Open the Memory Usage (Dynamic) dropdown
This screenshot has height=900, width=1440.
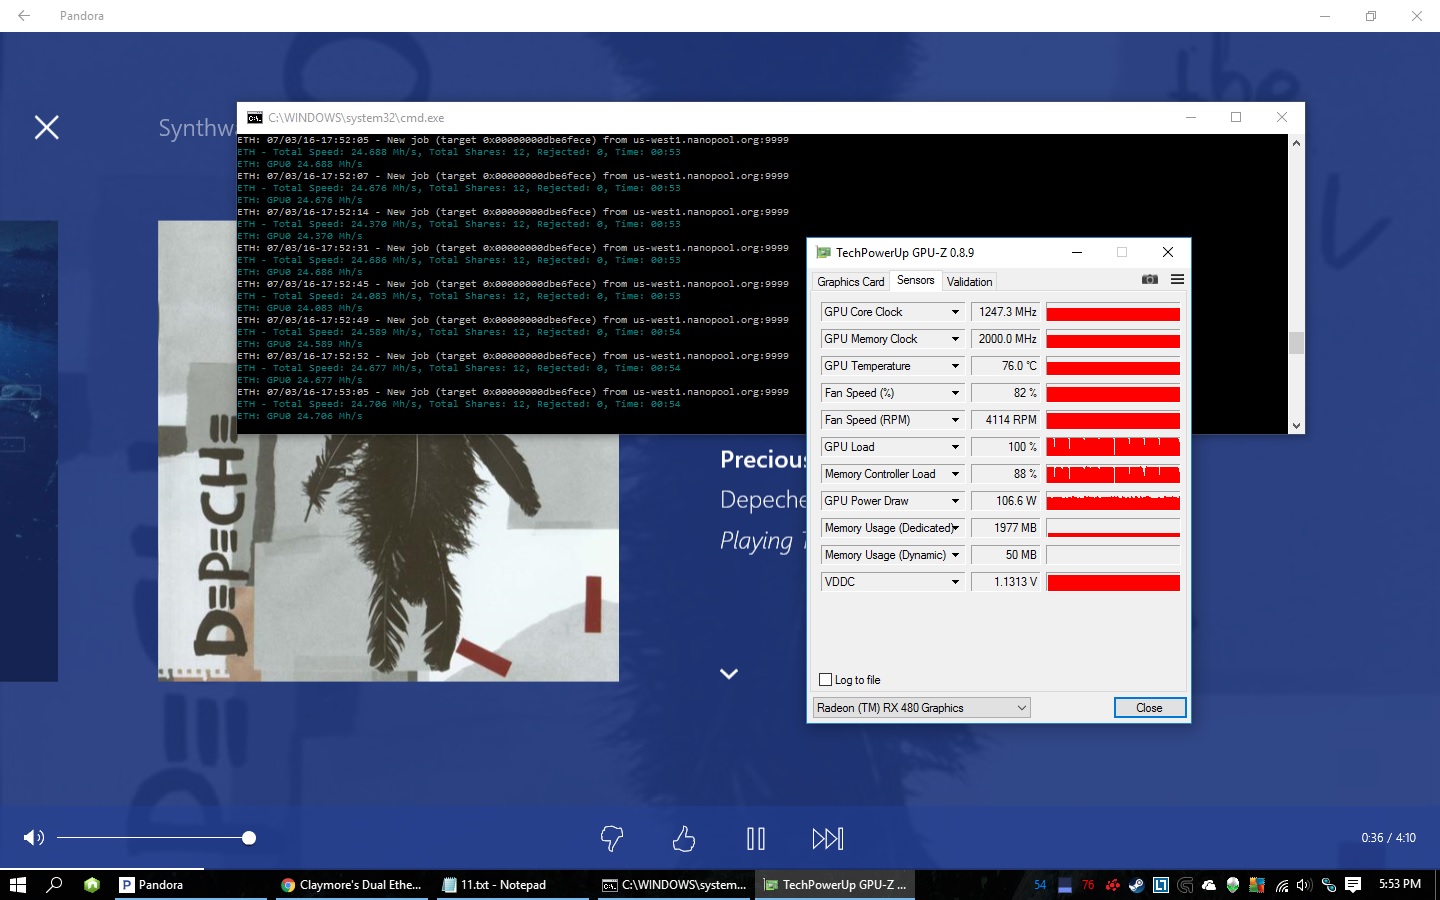(954, 555)
